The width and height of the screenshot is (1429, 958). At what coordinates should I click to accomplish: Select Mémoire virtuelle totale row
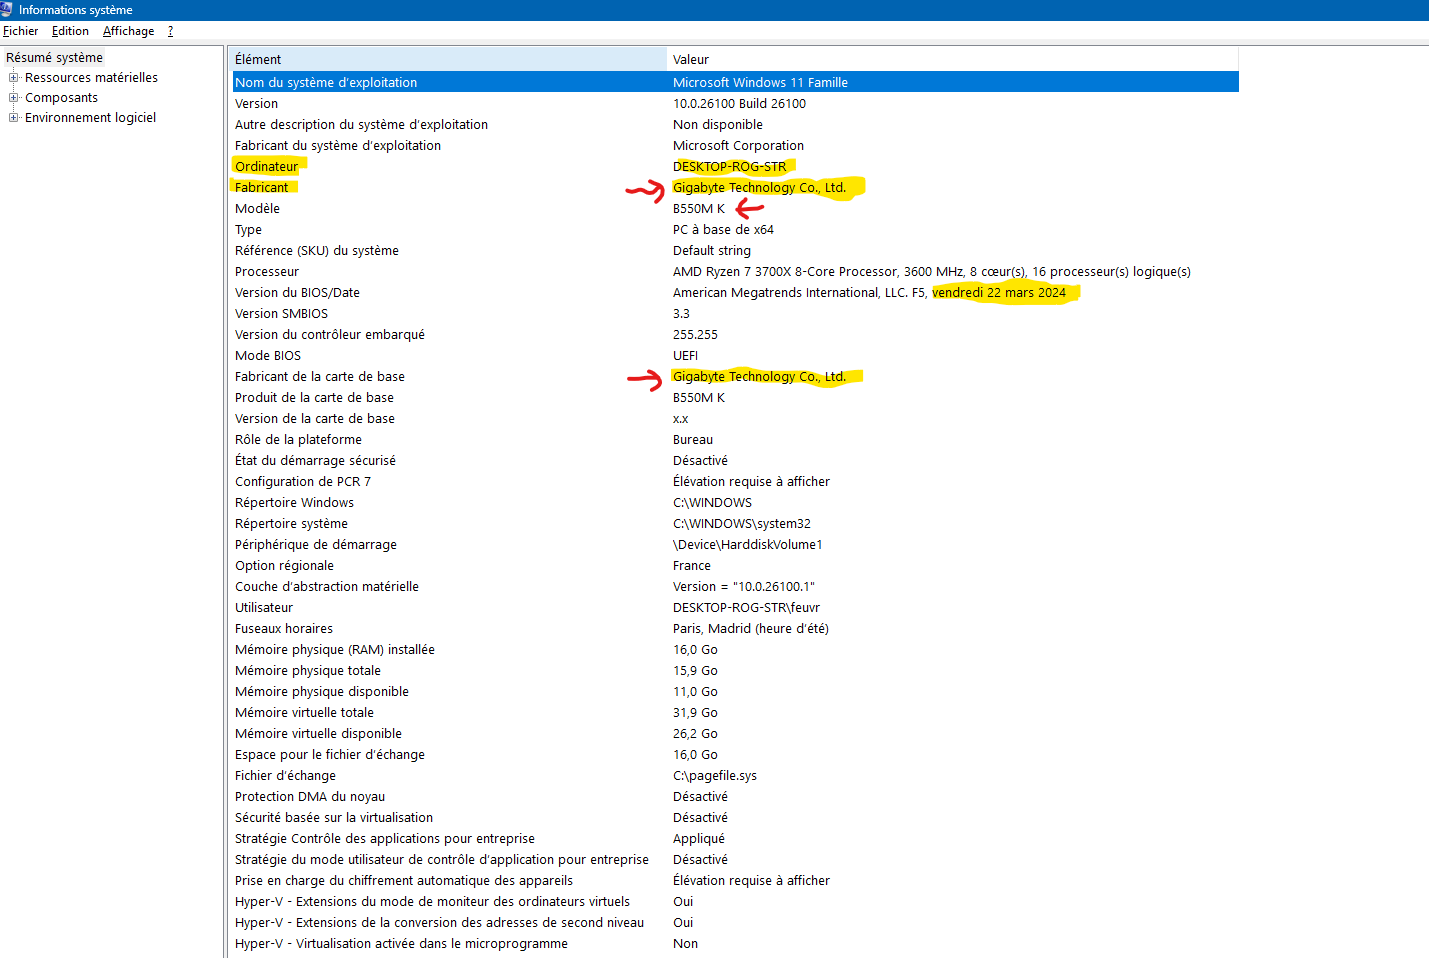tap(304, 713)
